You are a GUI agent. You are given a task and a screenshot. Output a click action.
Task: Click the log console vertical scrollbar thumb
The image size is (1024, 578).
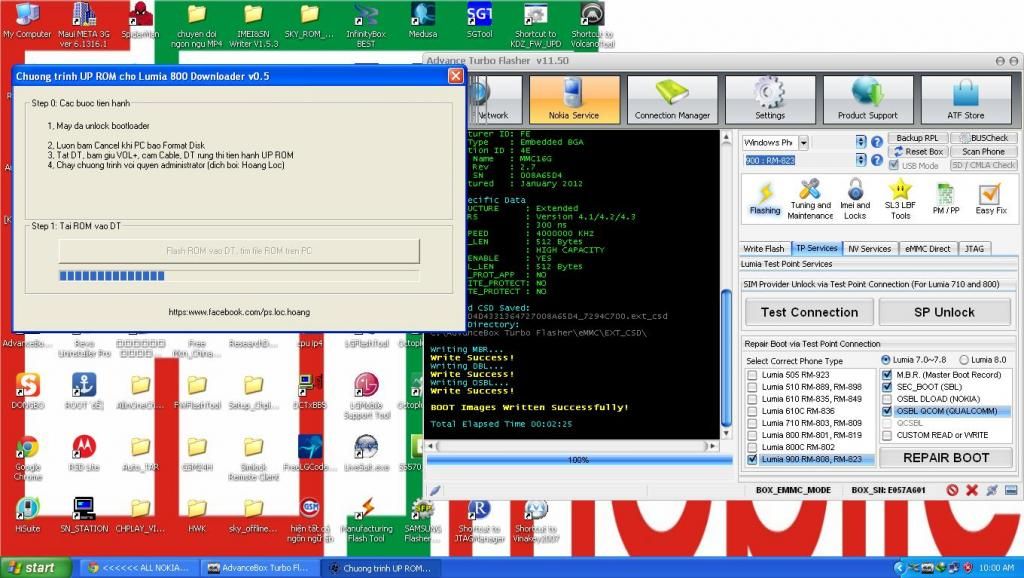click(726, 358)
